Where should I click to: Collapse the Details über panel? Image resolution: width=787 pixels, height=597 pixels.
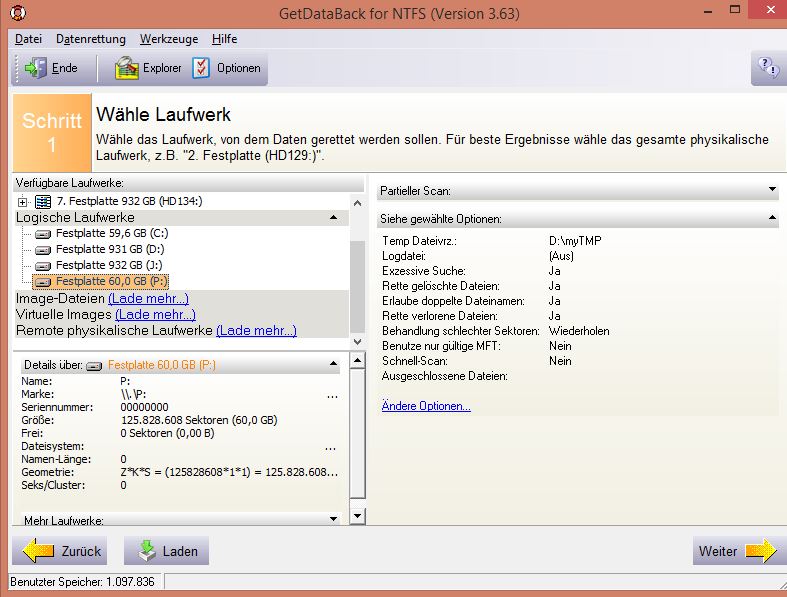(x=333, y=363)
